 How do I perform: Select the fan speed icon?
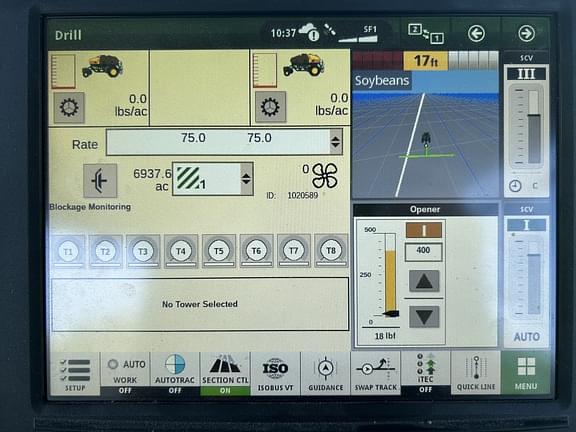coord(325,176)
